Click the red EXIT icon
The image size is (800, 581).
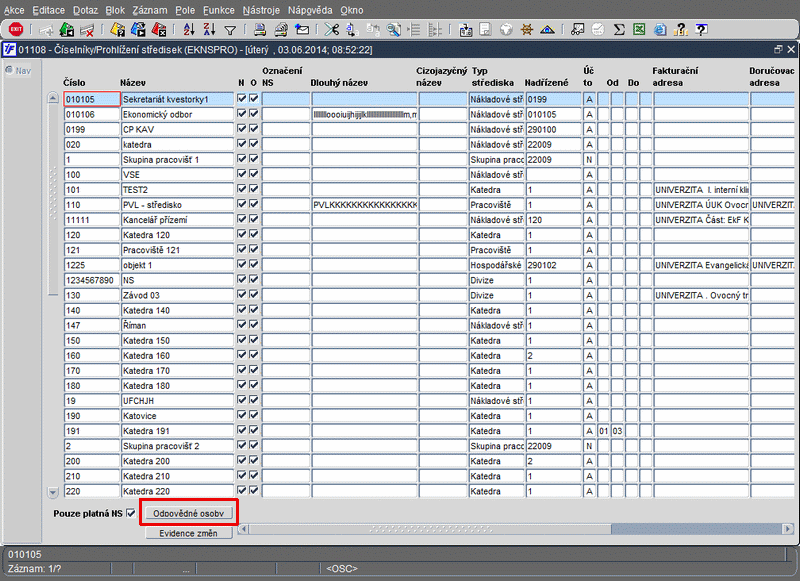(x=16, y=30)
